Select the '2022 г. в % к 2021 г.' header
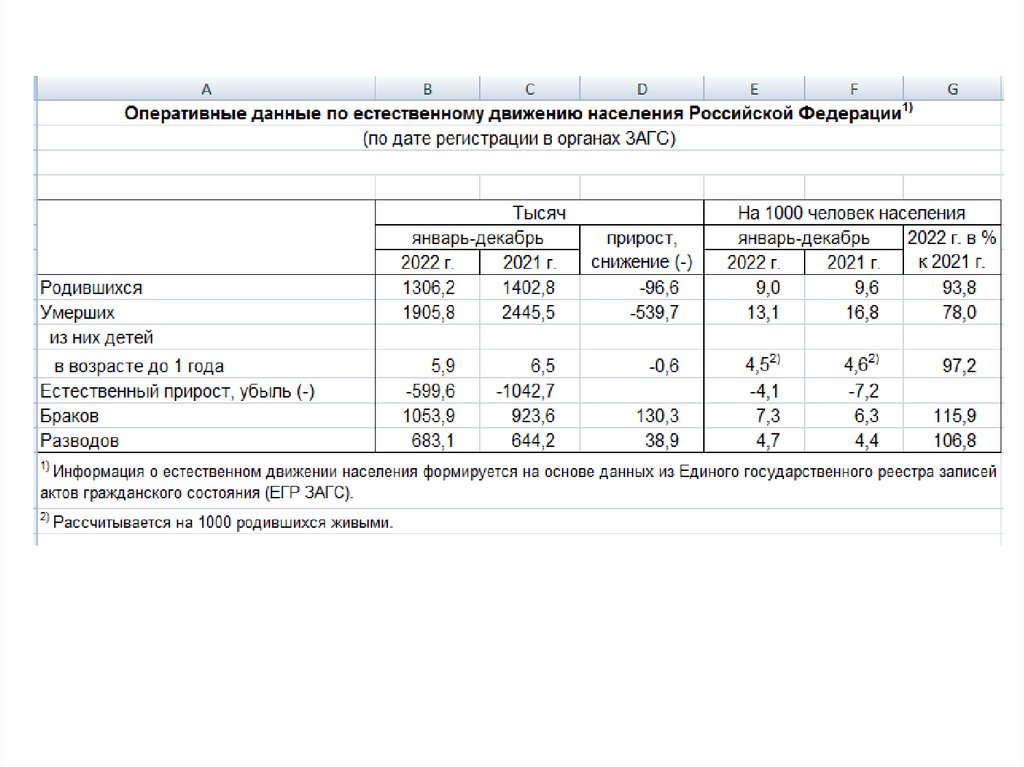Screen dimensions: 1024x767 [x=952, y=250]
